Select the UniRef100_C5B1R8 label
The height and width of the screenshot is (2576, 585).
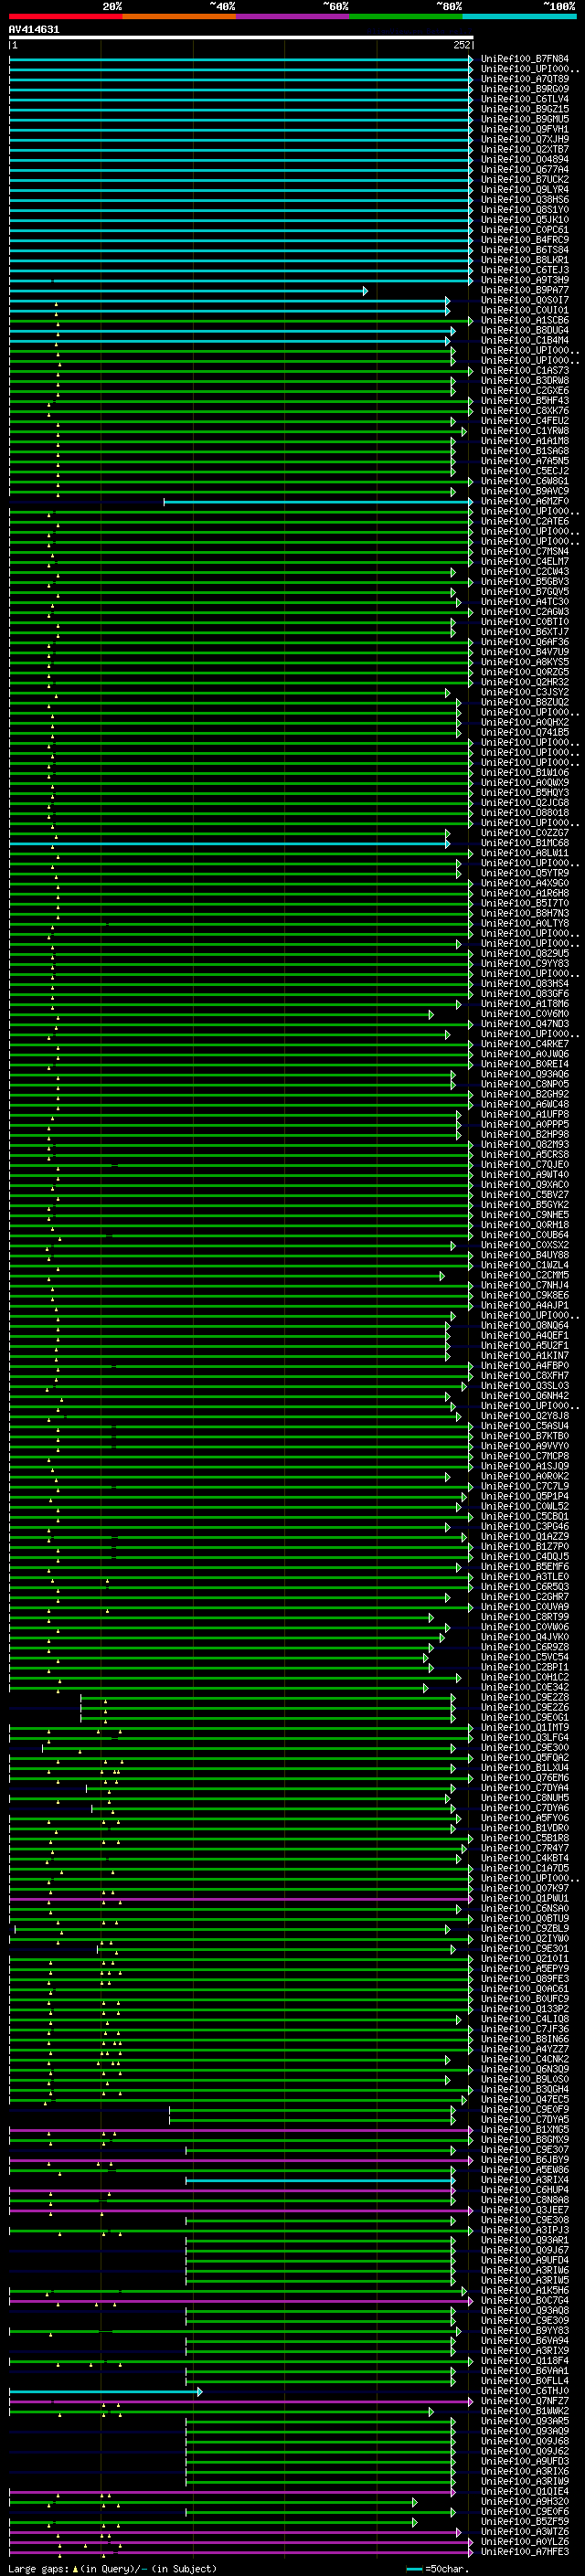[525, 1838]
